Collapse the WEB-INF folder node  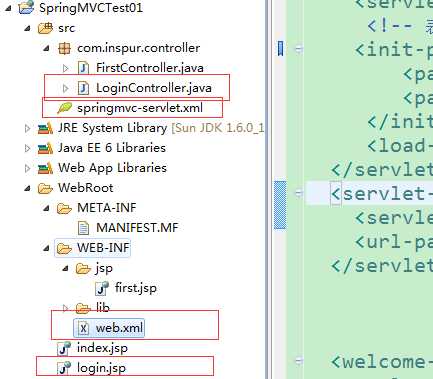coord(47,249)
